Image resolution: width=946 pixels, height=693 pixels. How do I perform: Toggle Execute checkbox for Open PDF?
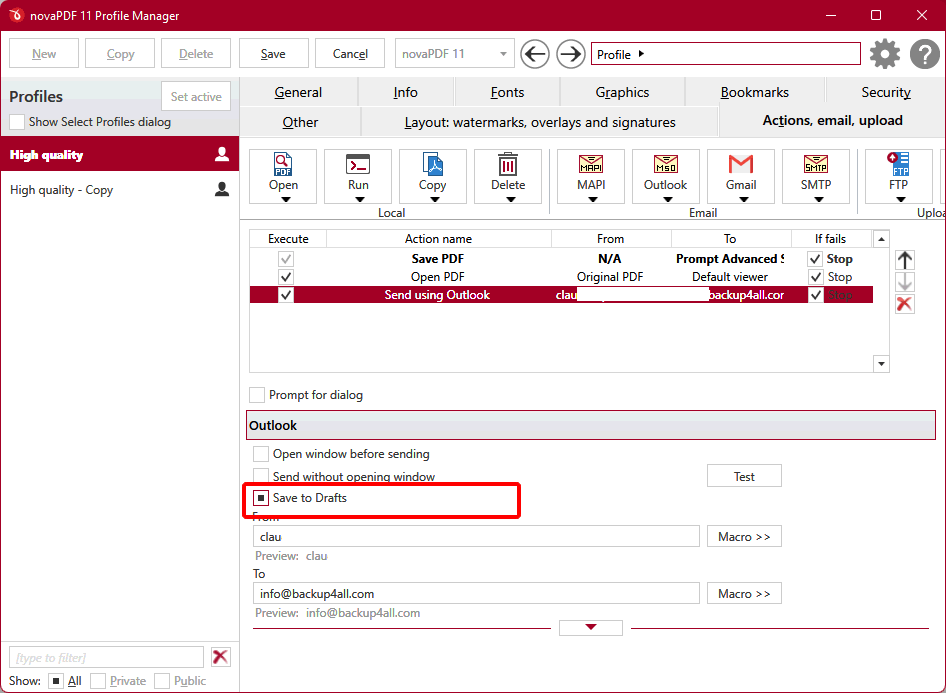(x=286, y=277)
